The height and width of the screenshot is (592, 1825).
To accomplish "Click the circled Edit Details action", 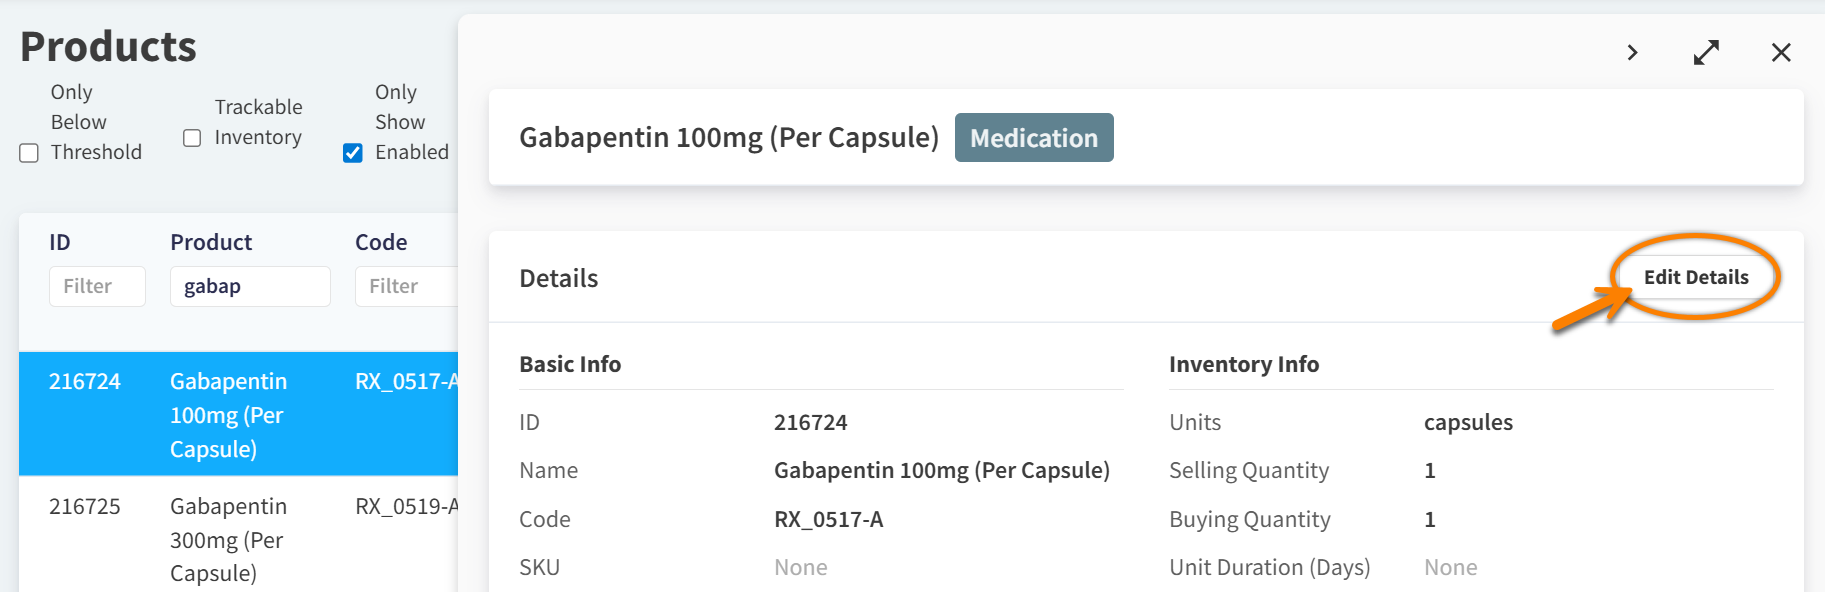I will coord(1698,277).
